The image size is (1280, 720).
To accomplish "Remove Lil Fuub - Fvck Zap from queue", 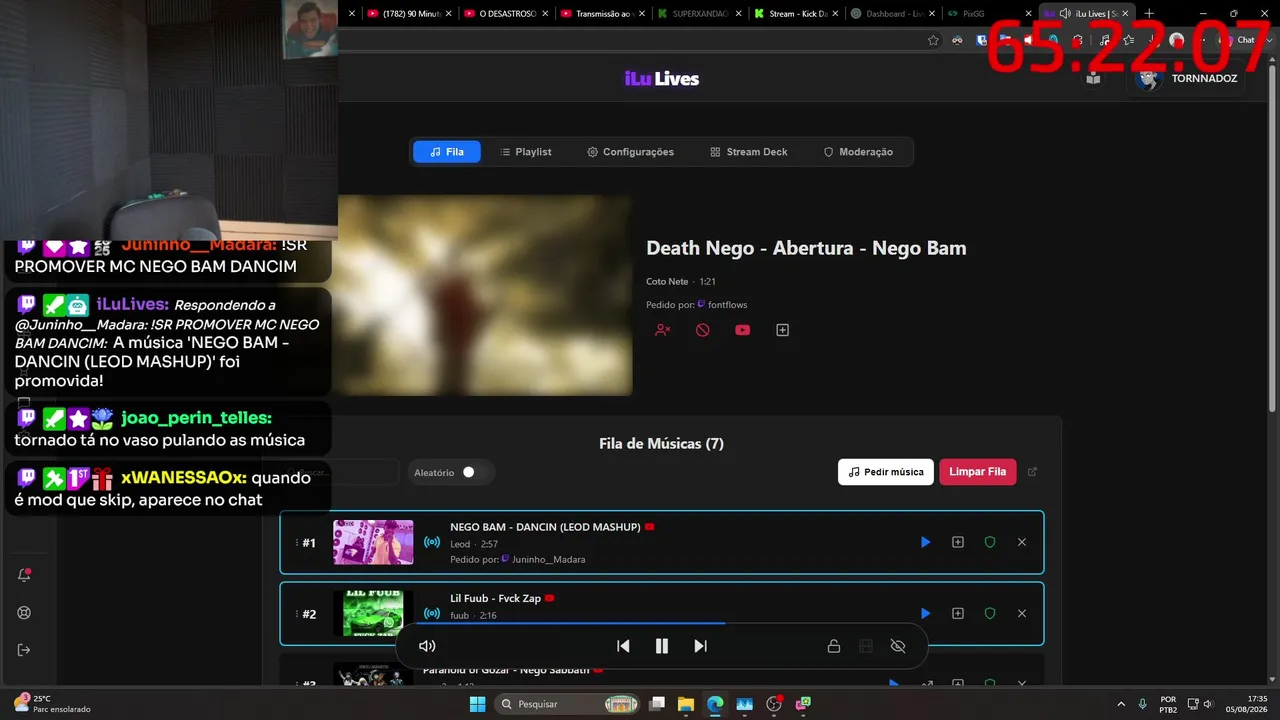I will [x=1022, y=613].
